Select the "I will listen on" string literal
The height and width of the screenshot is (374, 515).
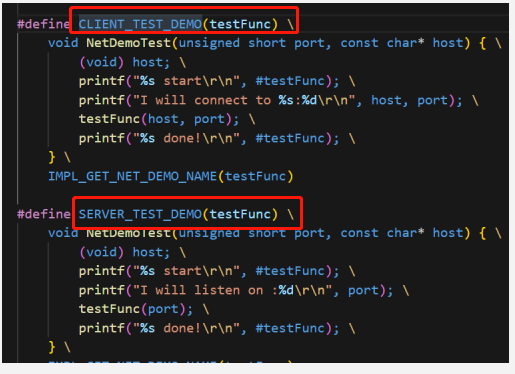pyautogui.click(x=232, y=290)
